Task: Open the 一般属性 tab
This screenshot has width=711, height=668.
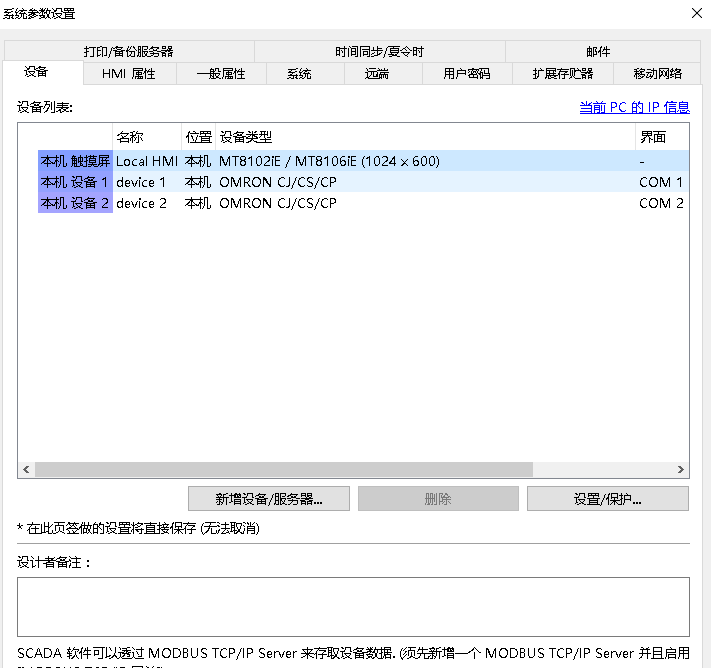Action: coord(220,74)
